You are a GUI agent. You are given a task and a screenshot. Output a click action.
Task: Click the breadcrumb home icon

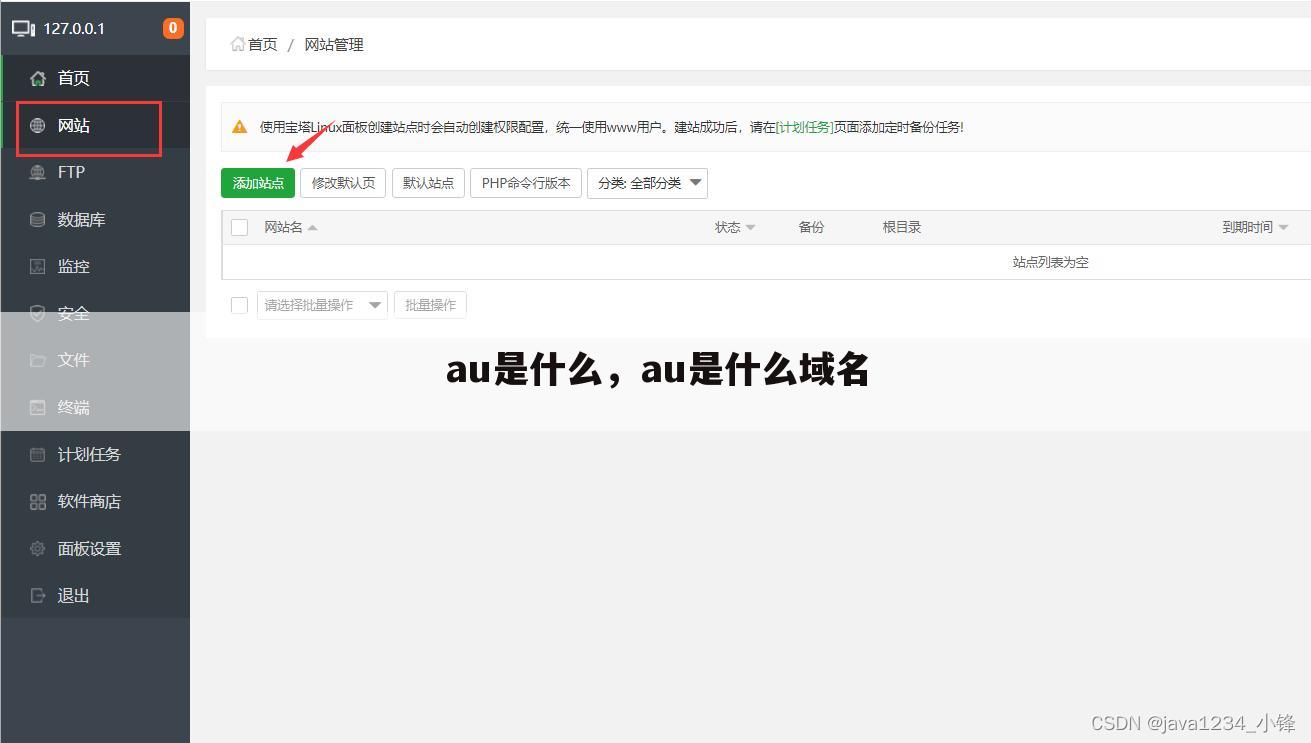pyautogui.click(x=238, y=44)
